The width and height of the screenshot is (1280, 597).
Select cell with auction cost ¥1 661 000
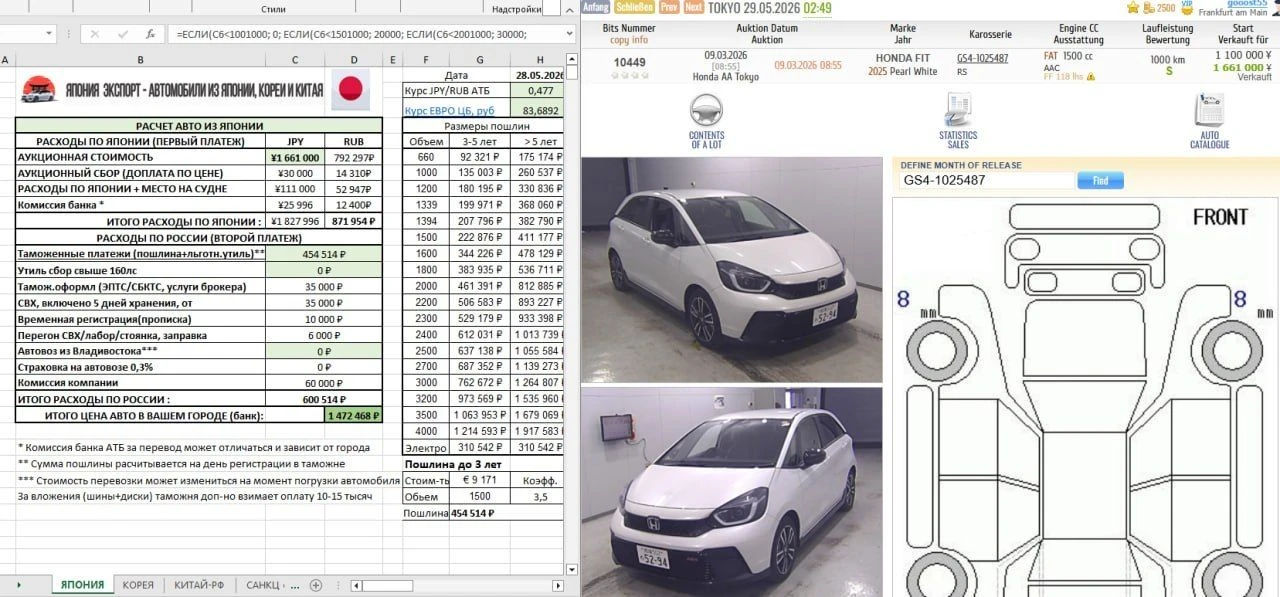(295, 157)
